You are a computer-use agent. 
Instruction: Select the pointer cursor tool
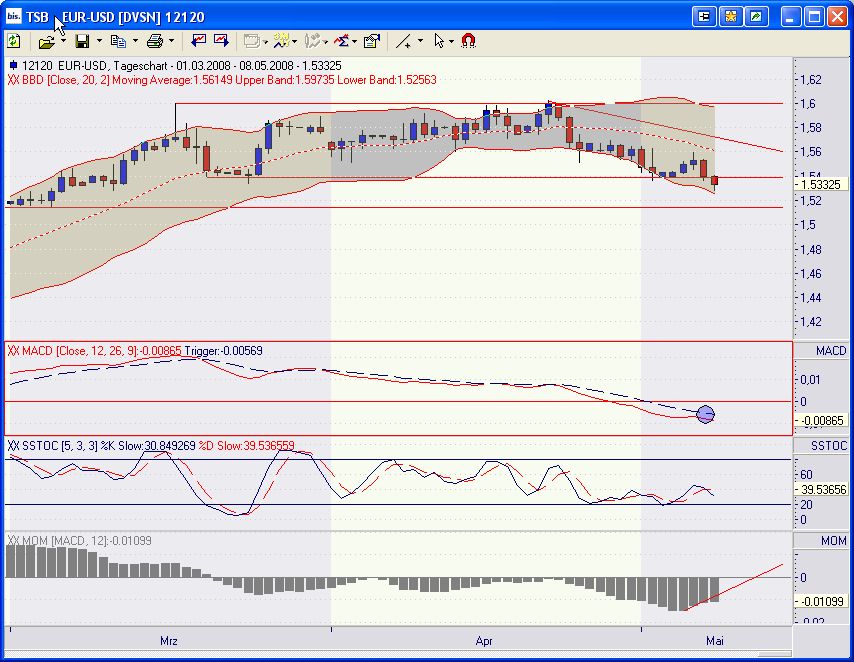[439, 41]
